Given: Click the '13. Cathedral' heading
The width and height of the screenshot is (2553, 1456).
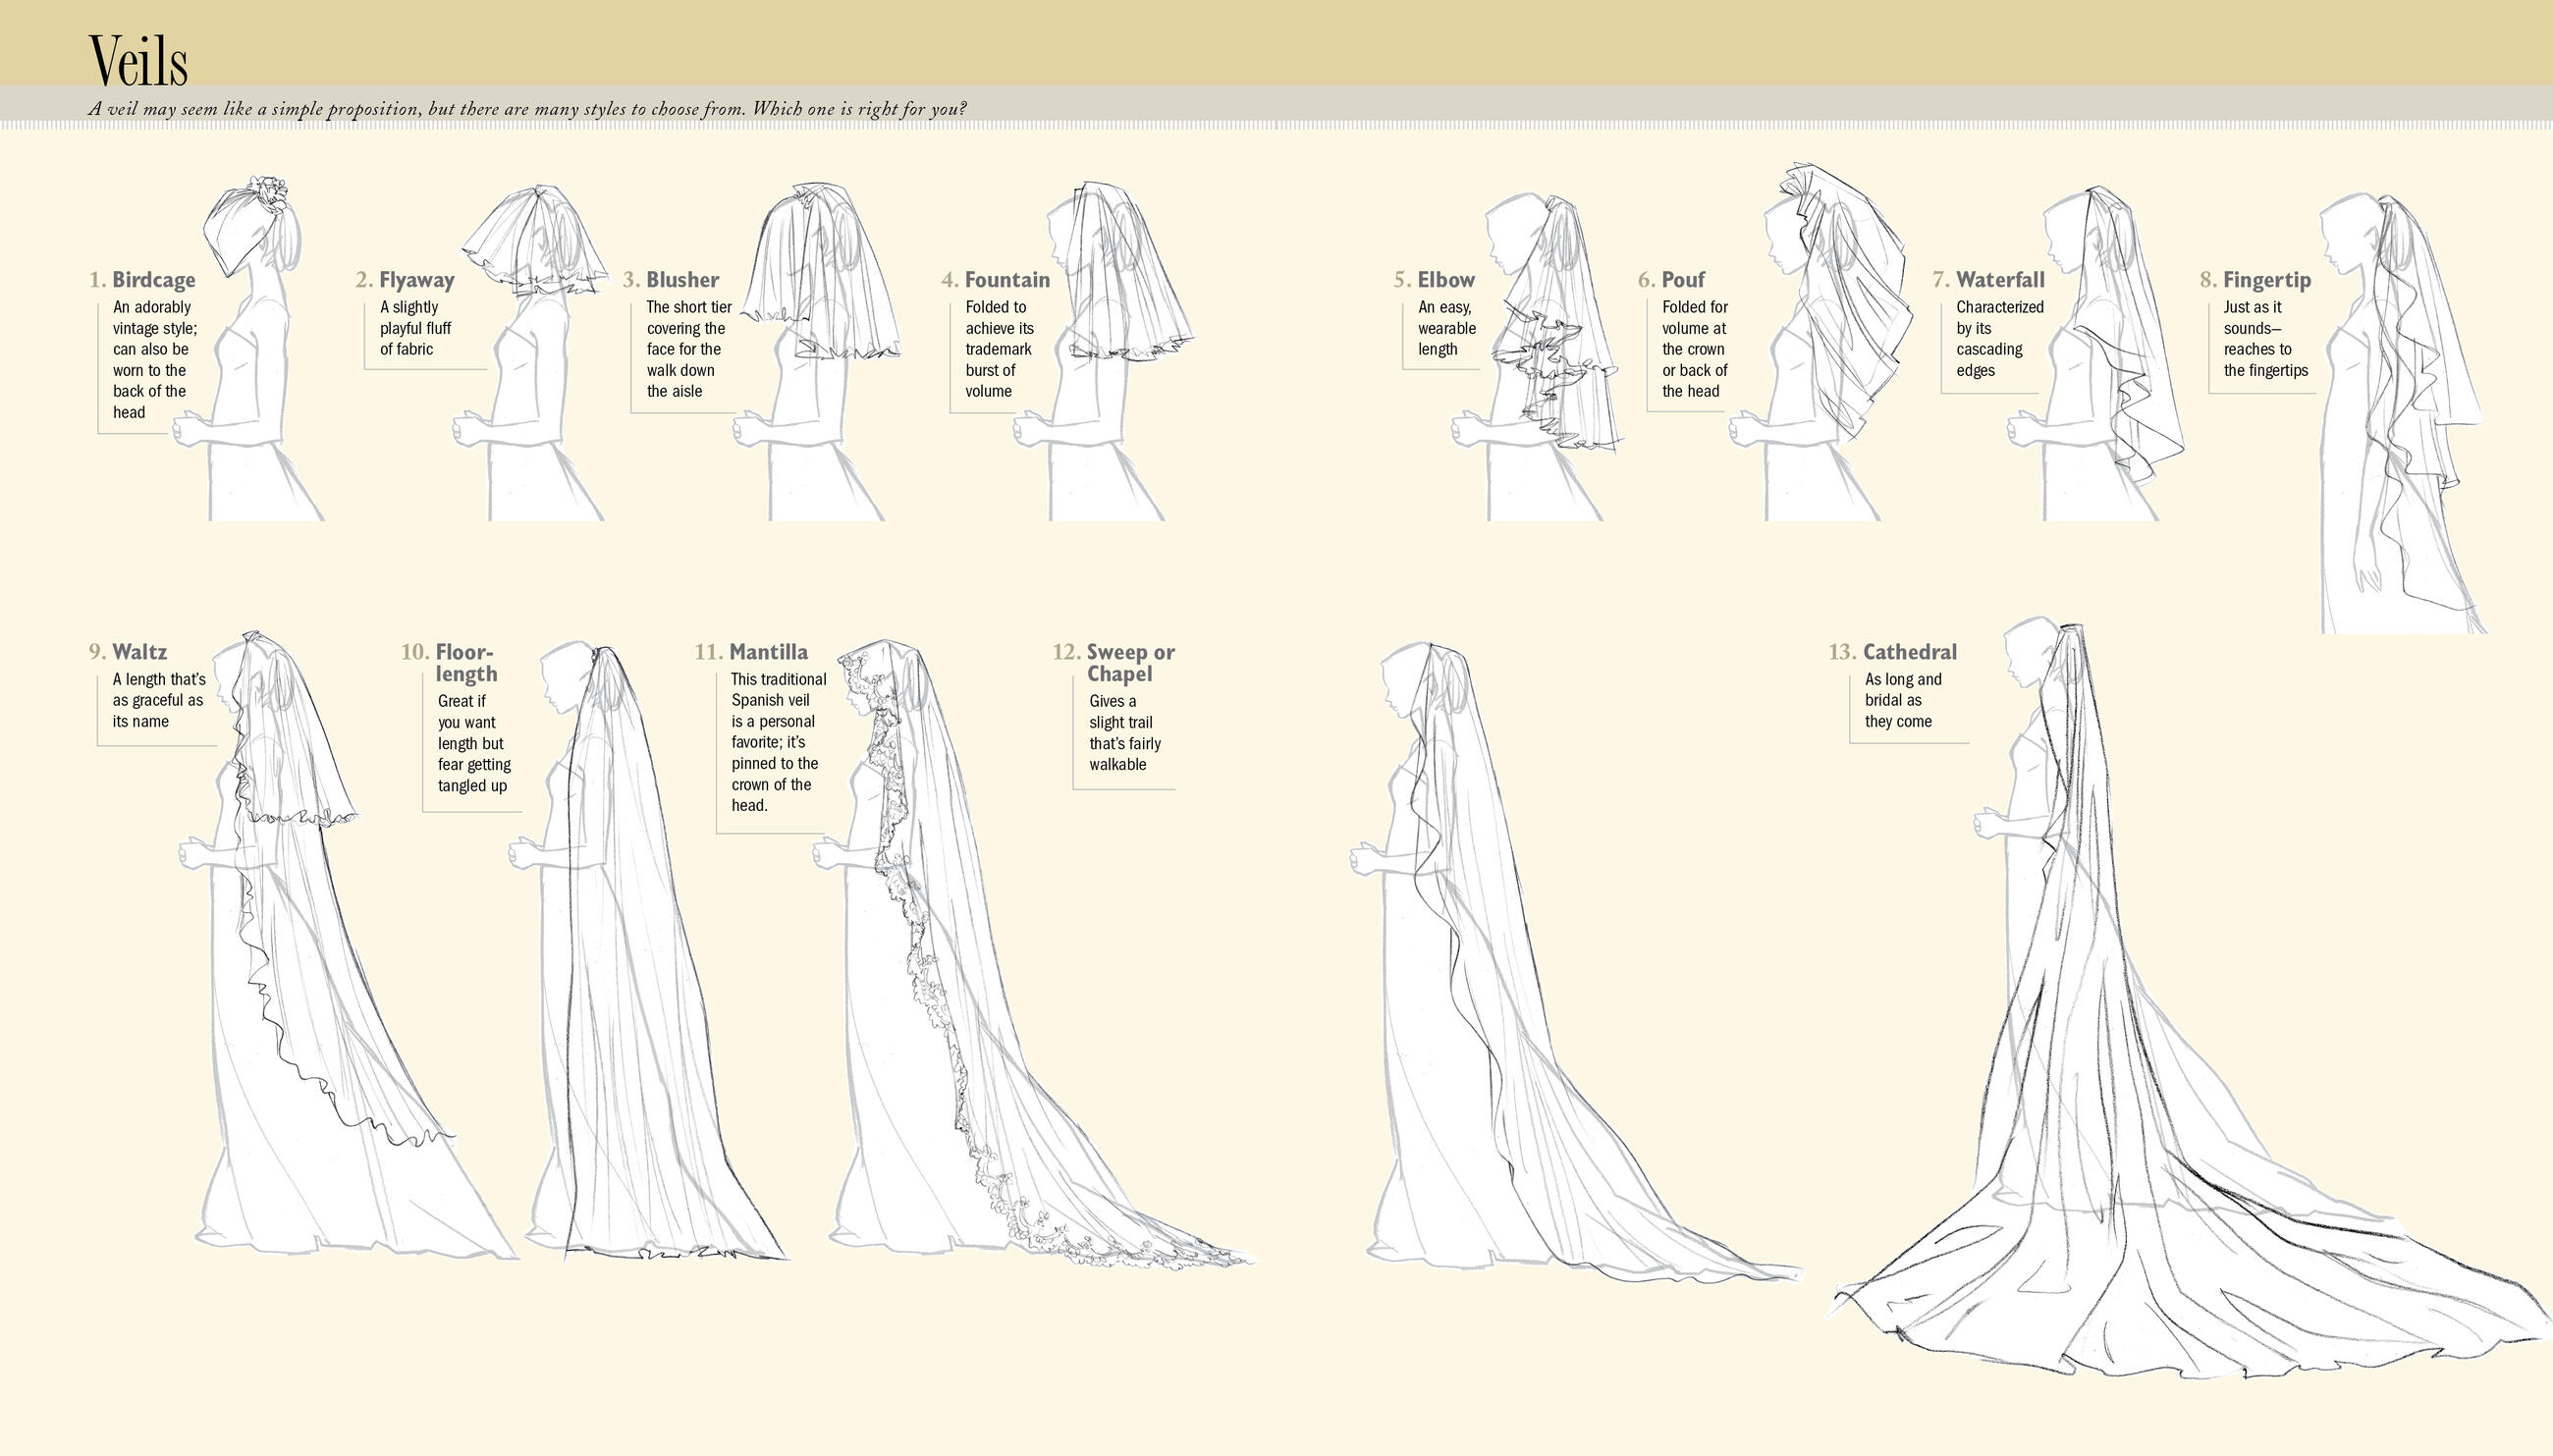Looking at the screenshot, I should click(x=1893, y=652).
